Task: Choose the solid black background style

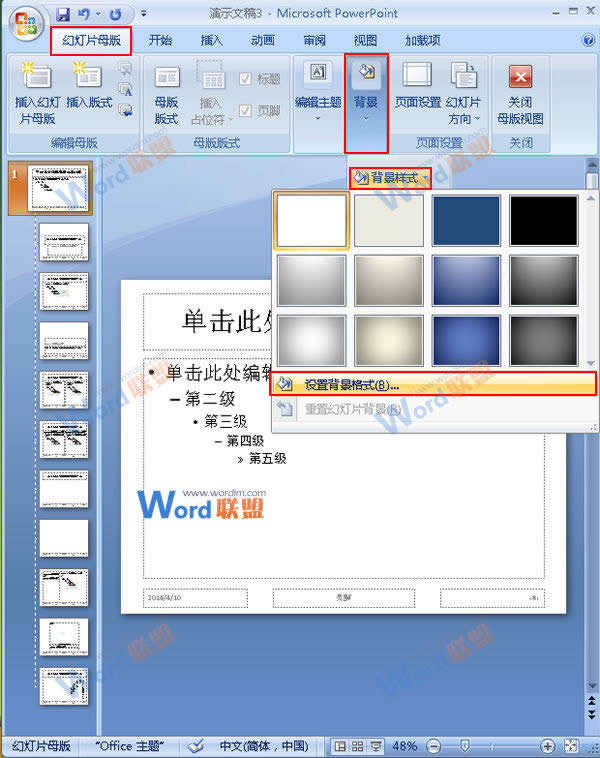Action: (x=543, y=220)
